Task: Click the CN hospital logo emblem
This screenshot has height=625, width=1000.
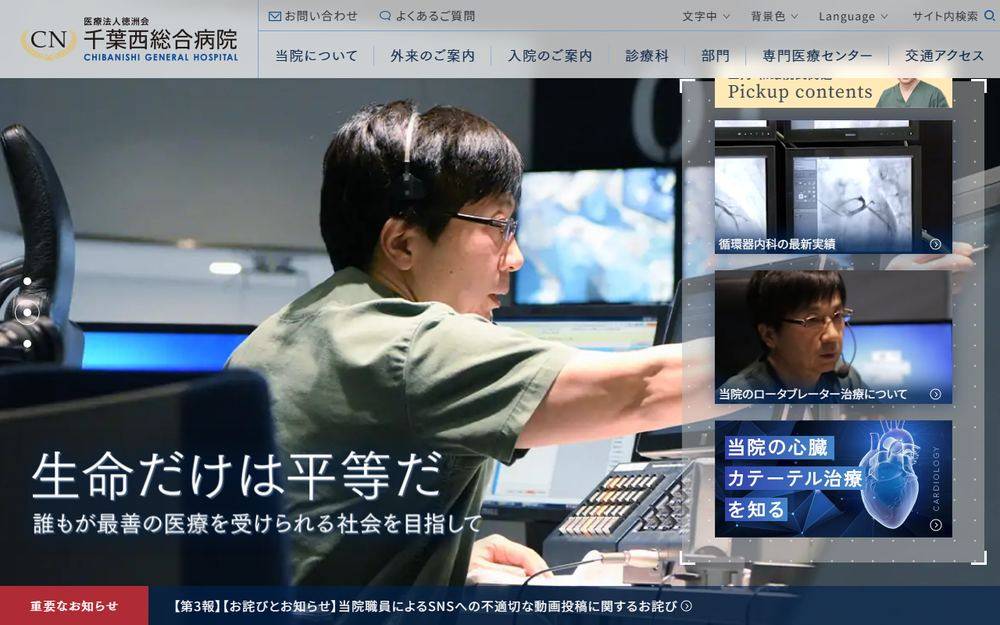Action: pos(48,41)
